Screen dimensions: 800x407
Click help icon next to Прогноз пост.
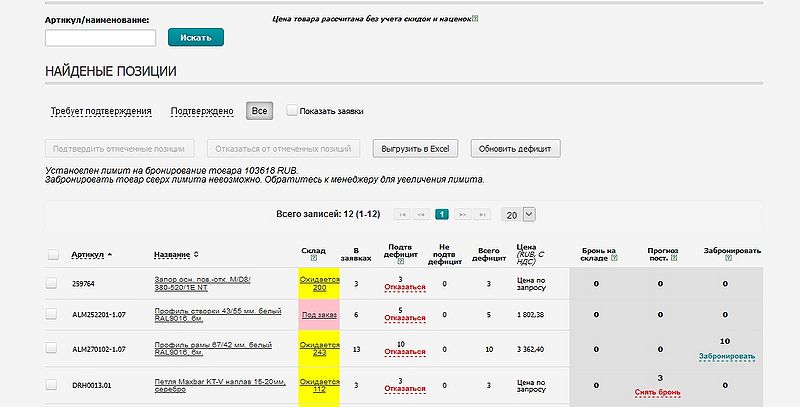tap(676, 258)
